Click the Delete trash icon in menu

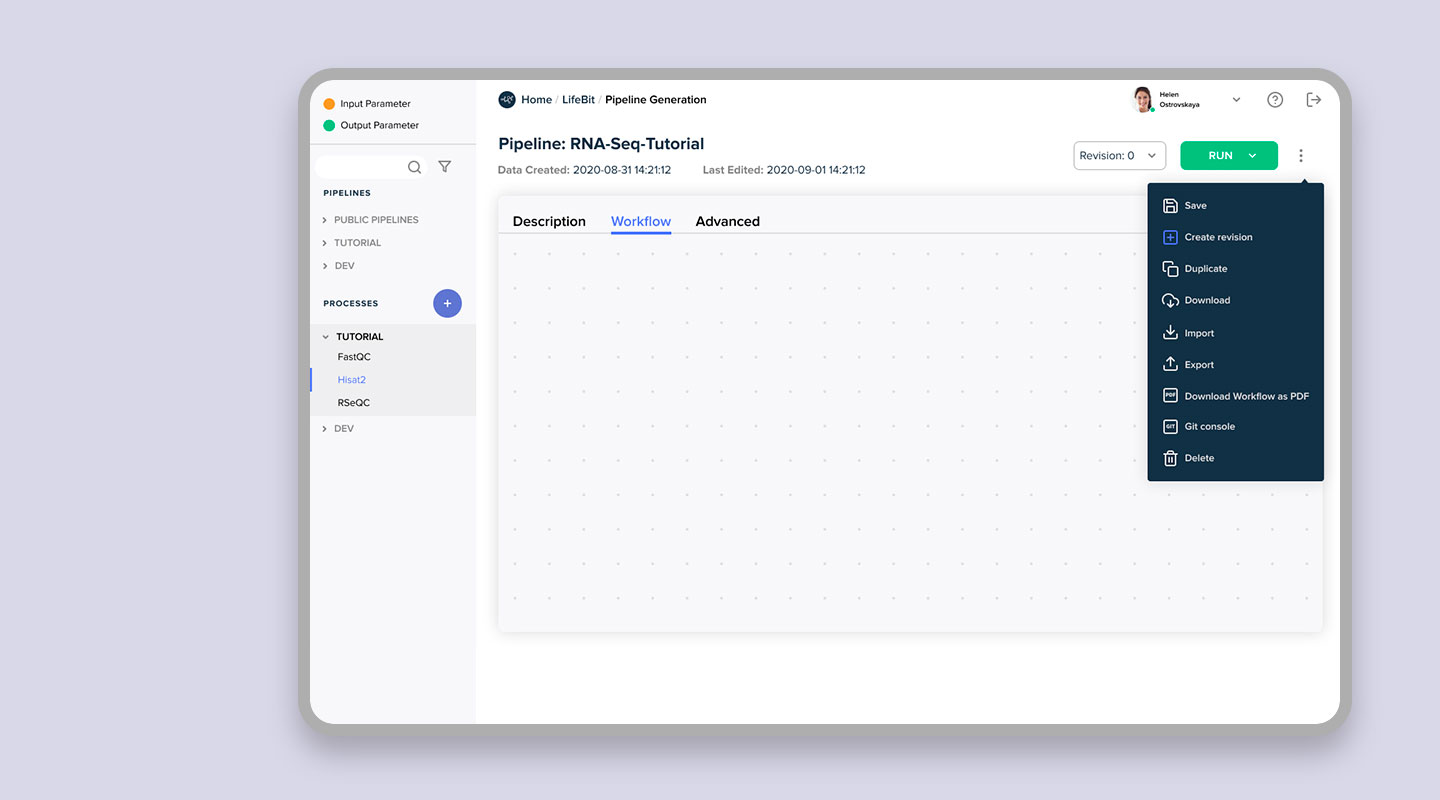(x=1170, y=458)
